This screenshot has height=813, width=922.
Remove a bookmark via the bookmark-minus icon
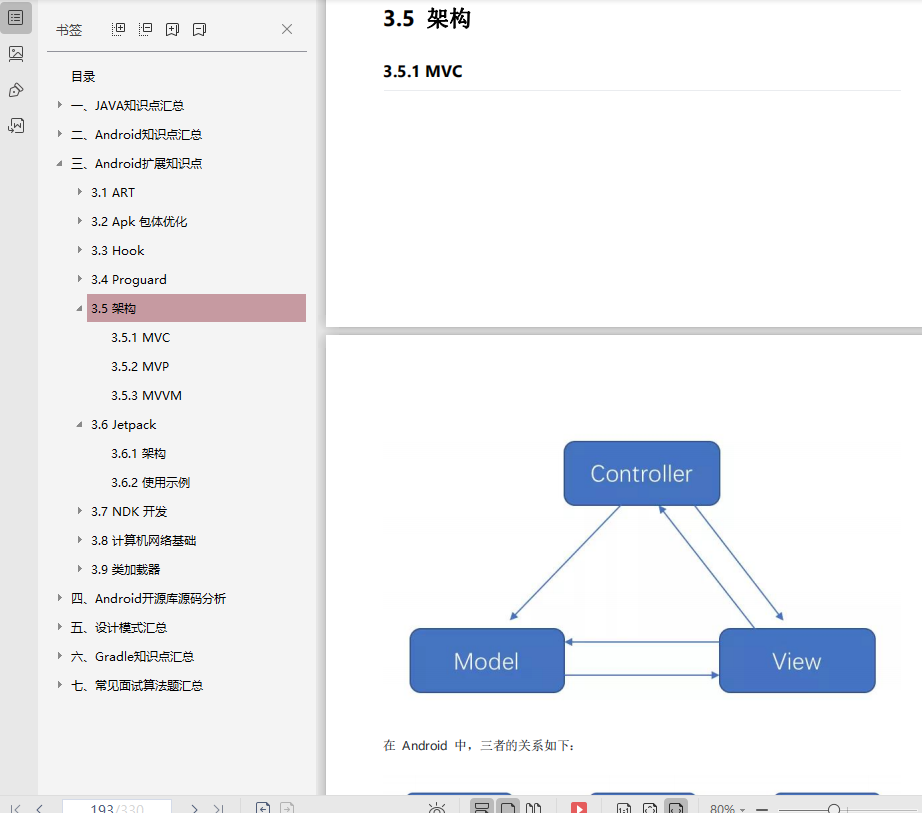tap(199, 30)
